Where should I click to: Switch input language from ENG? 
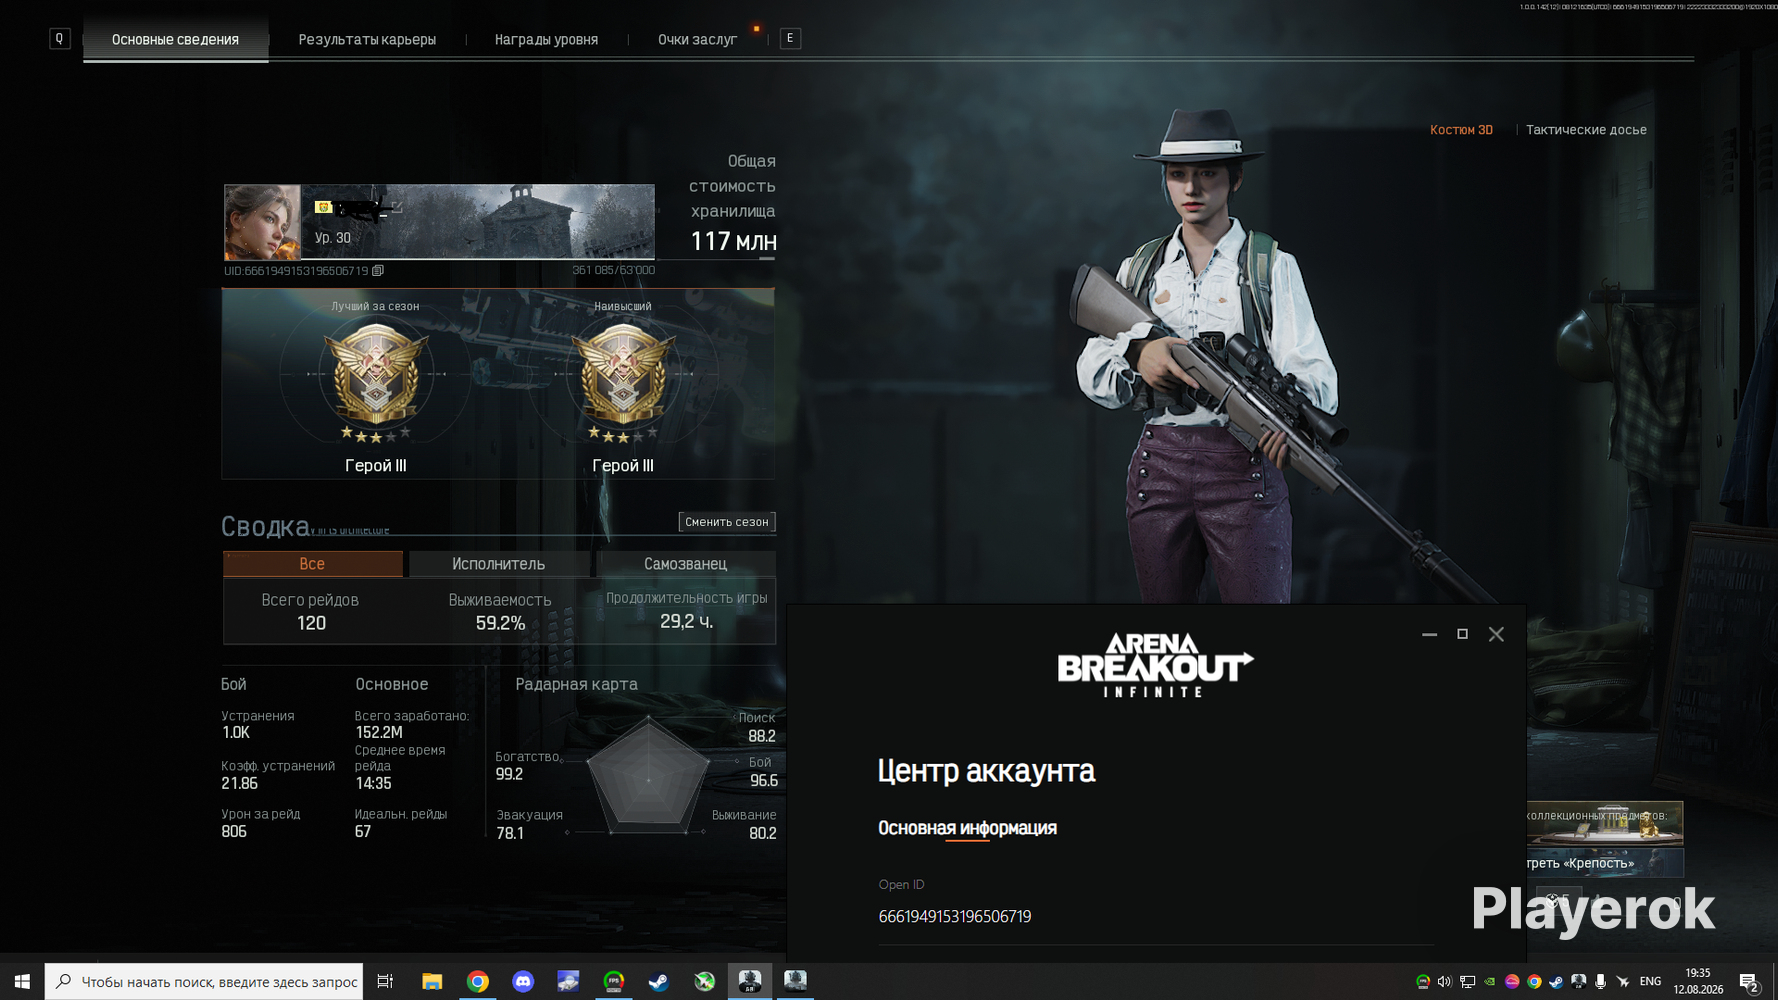(x=1651, y=982)
